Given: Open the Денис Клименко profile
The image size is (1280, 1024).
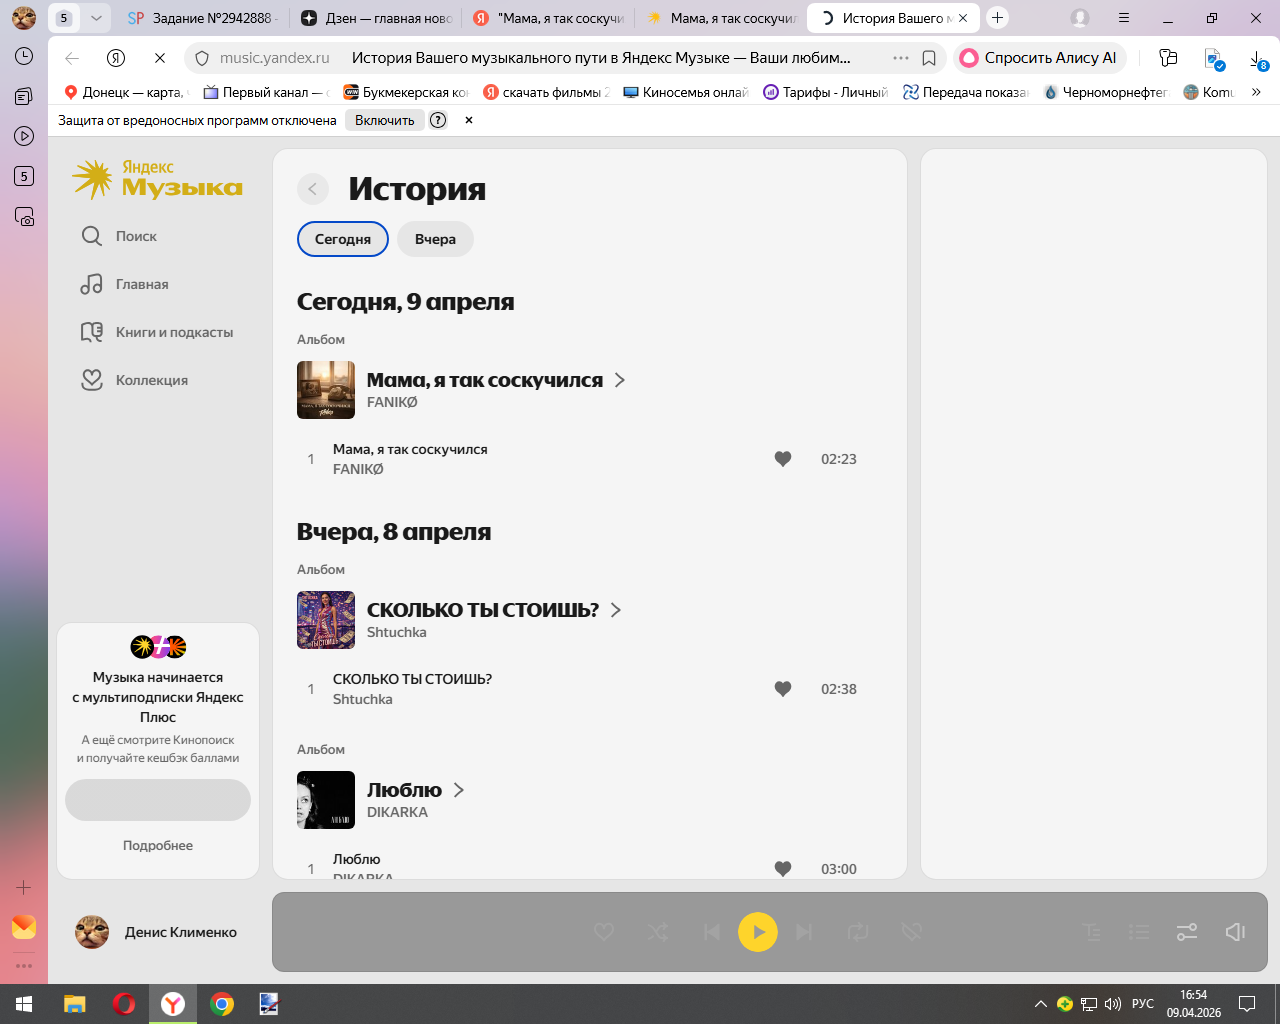Looking at the screenshot, I should coord(156,932).
